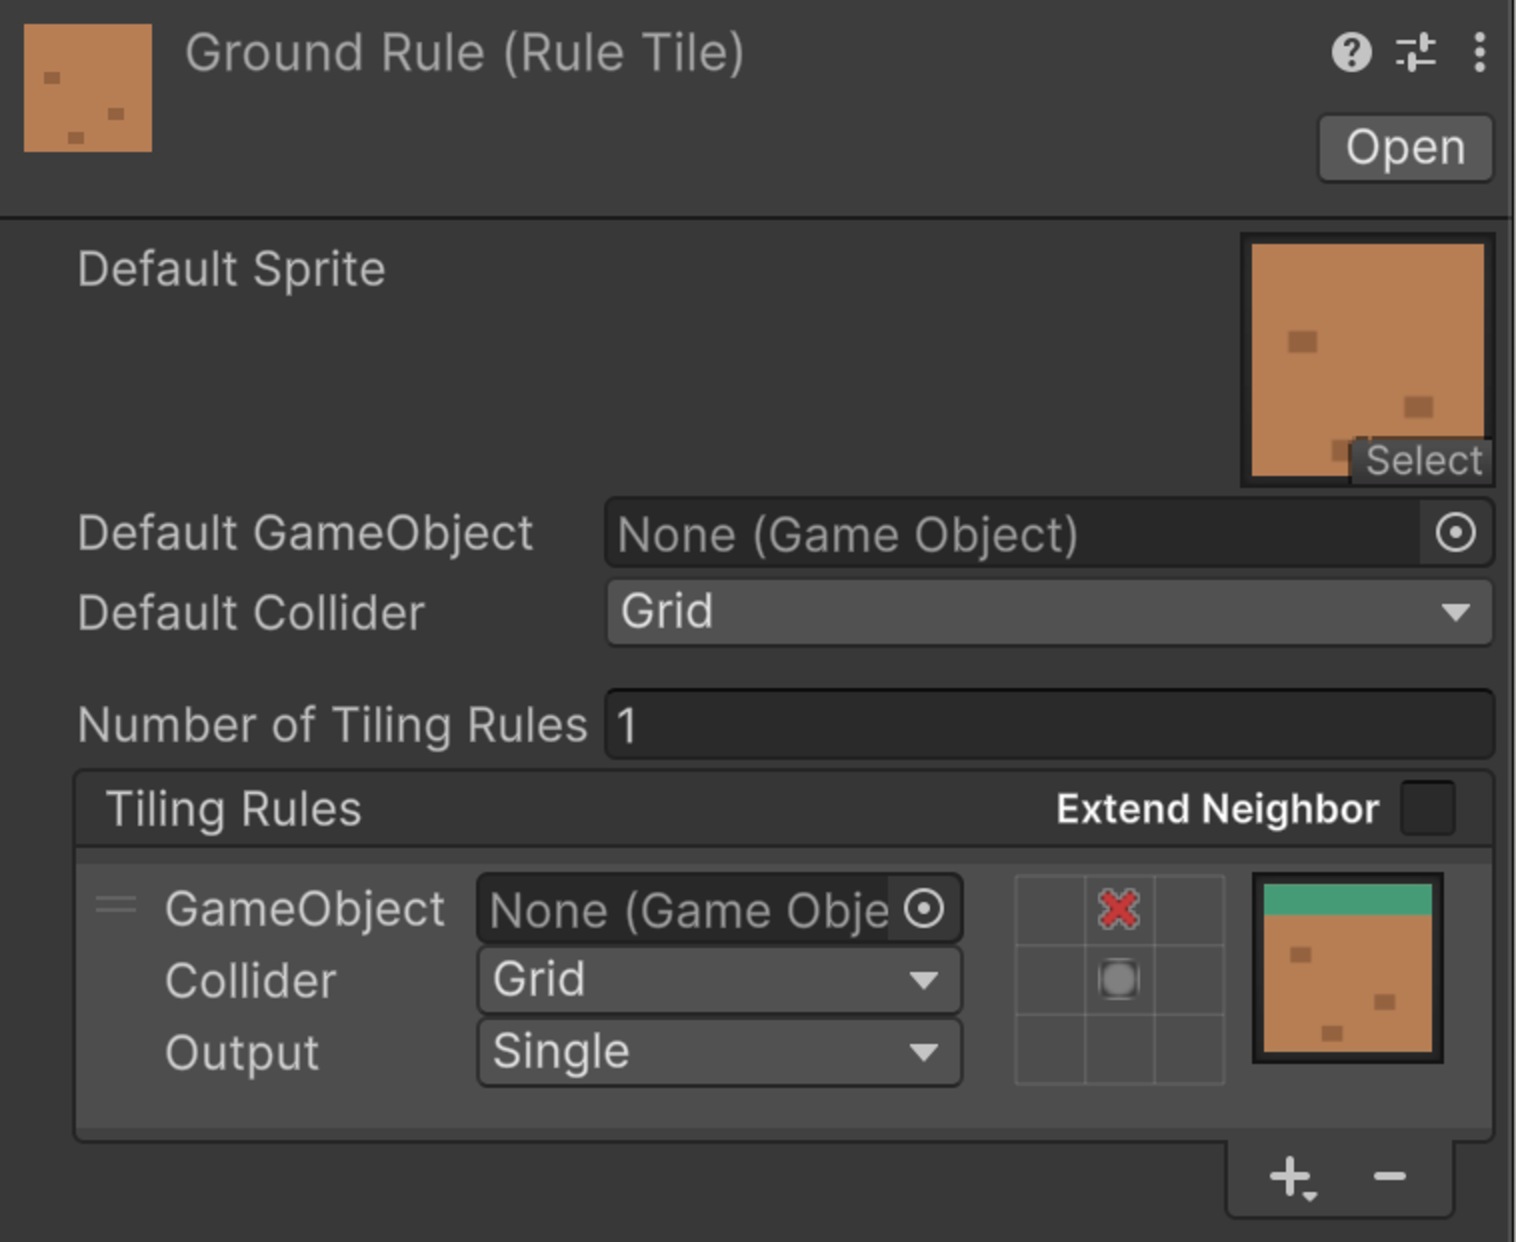
Task: Open the Default Collider dropdown
Action: tap(1050, 612)
